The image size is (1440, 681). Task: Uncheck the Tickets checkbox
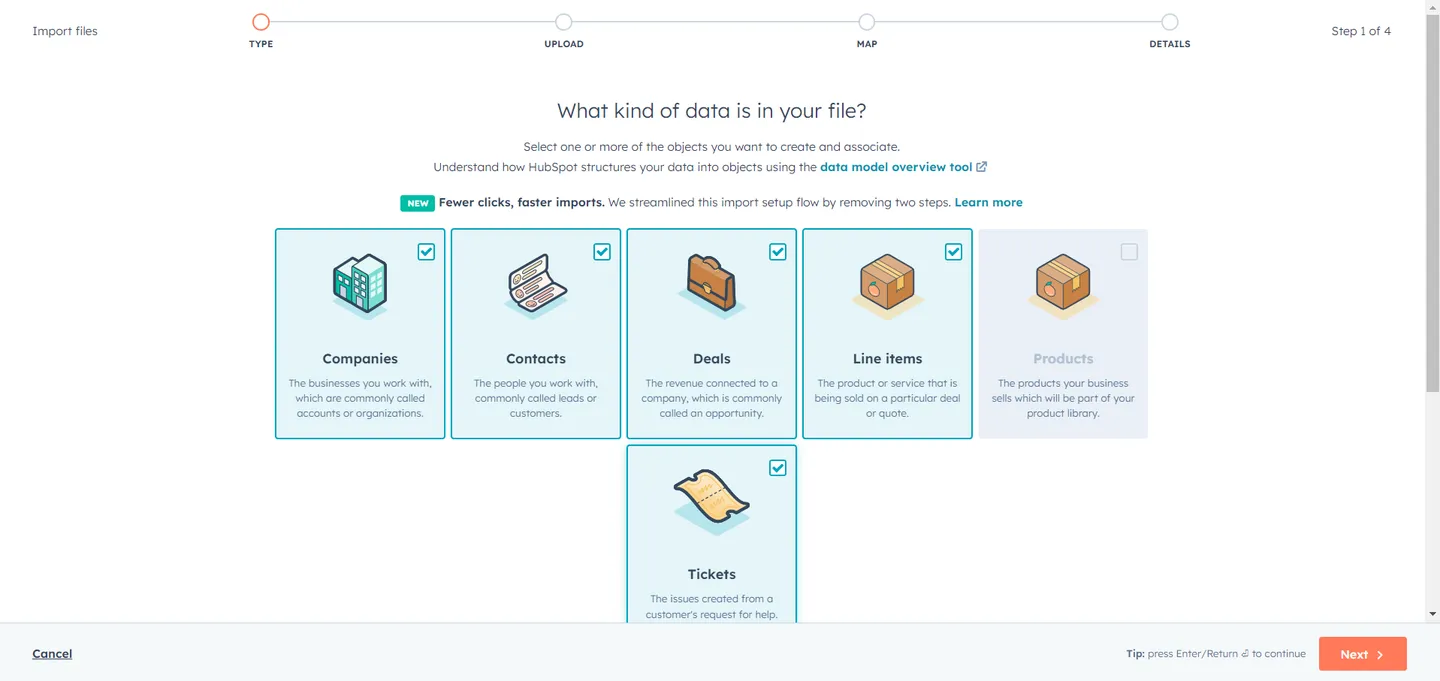pos(778,468)
